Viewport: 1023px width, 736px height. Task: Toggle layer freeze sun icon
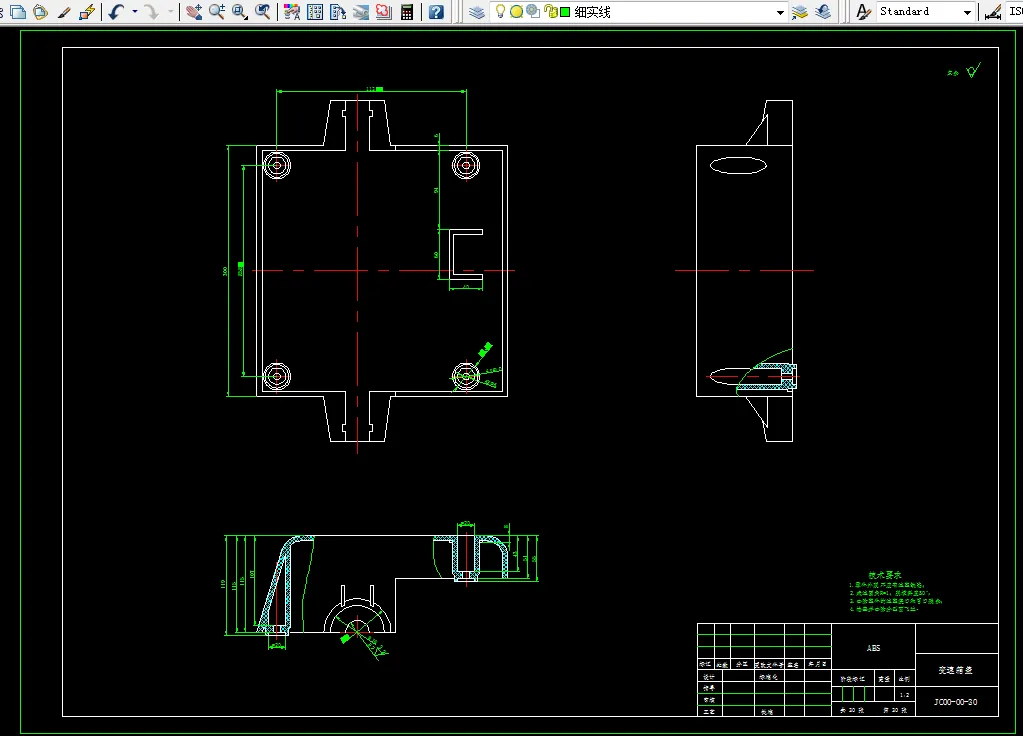(516, 12)
